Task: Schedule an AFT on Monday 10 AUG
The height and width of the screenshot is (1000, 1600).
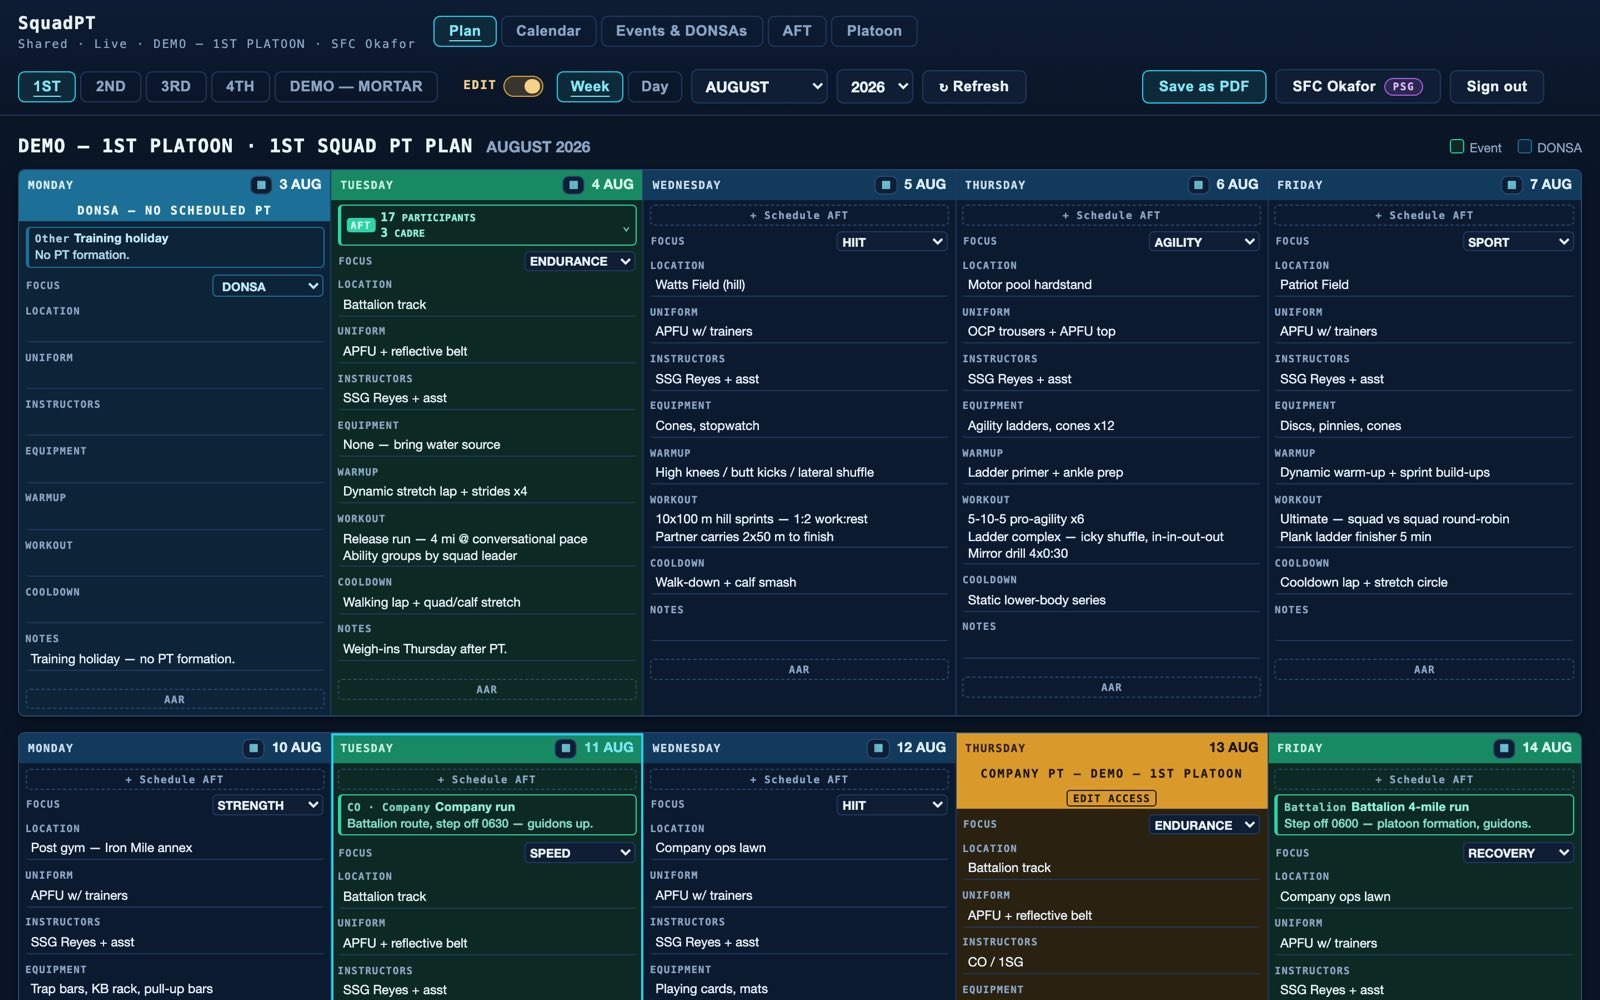Action: coord(175,779)
